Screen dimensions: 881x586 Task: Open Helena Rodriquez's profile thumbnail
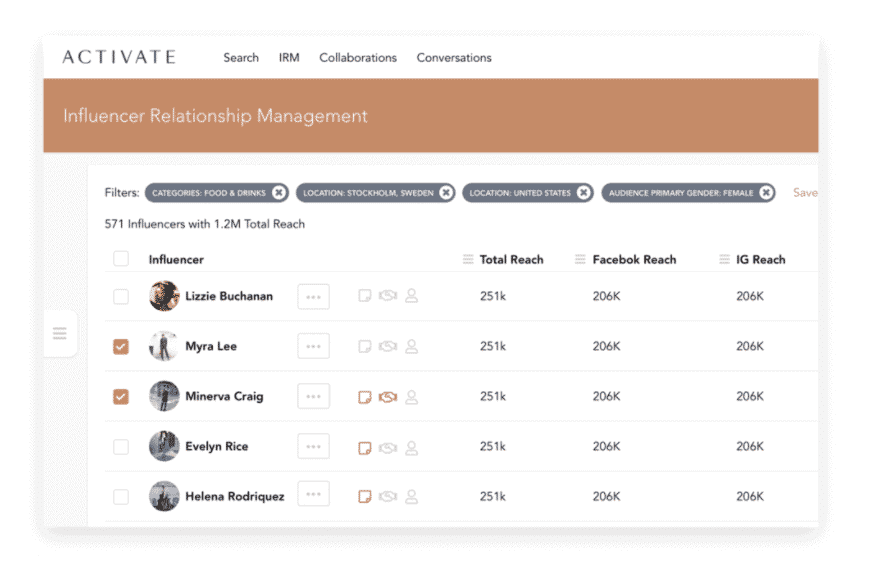tap(164, 496)
